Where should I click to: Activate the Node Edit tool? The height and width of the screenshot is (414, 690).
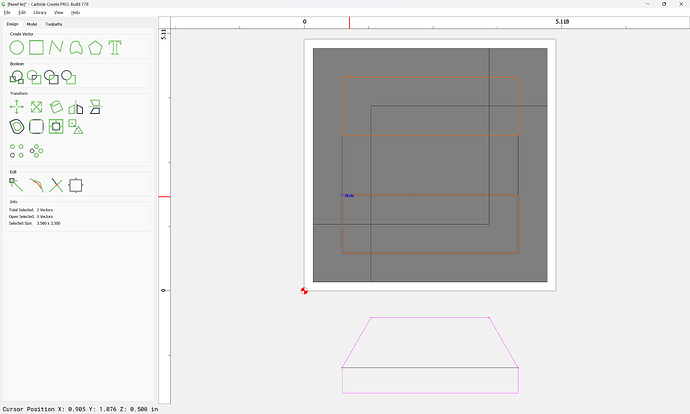coord(17,185)
